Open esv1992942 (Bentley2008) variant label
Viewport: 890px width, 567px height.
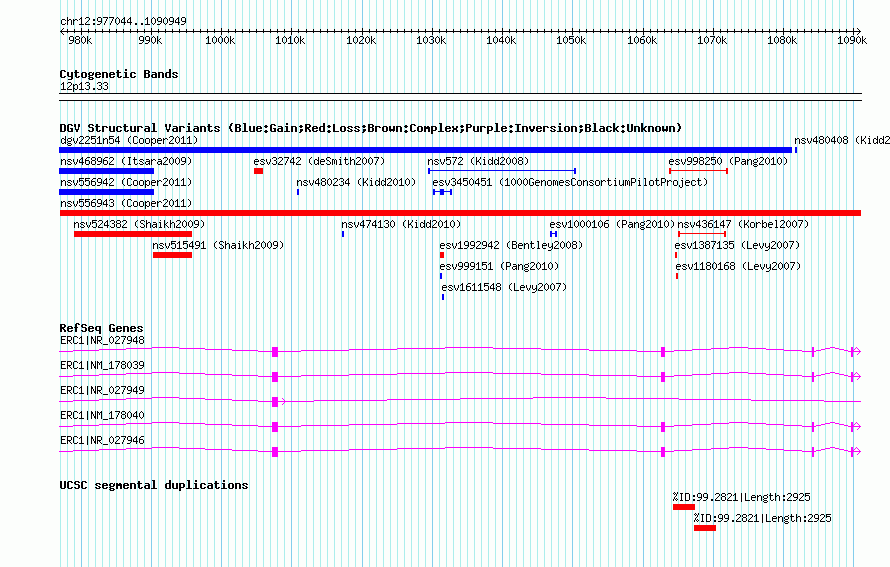tap(511, 245)
